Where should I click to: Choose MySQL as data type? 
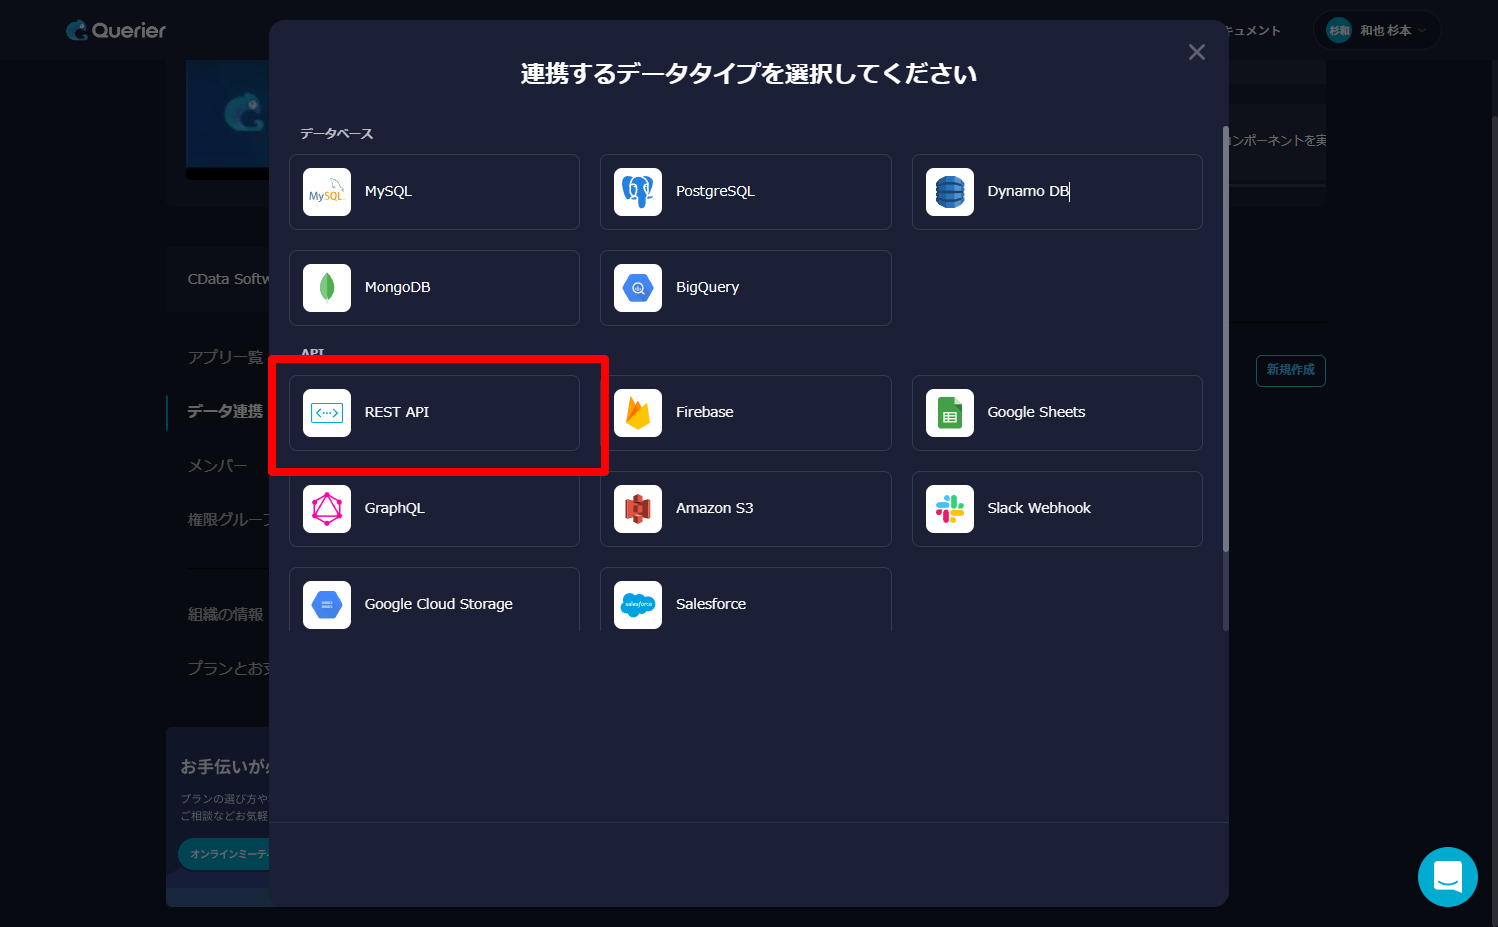tap(434, 192)
